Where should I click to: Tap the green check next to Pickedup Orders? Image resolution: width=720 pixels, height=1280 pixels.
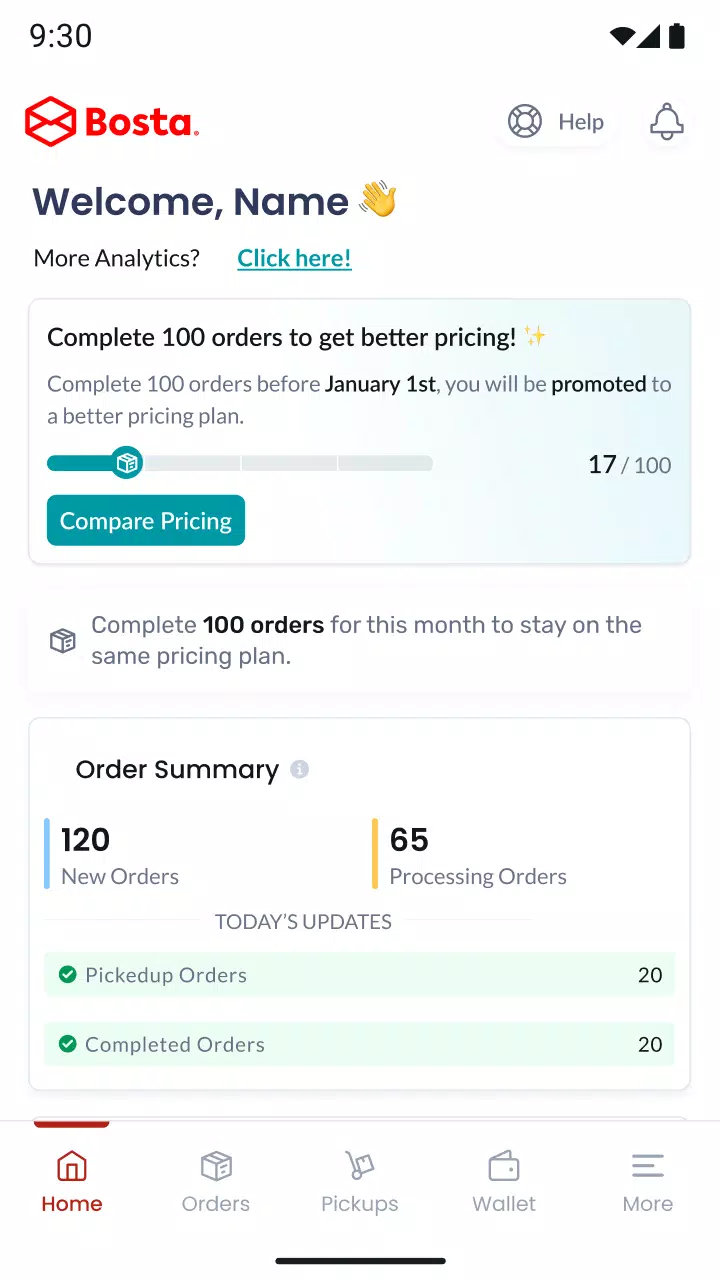point(68,974)
